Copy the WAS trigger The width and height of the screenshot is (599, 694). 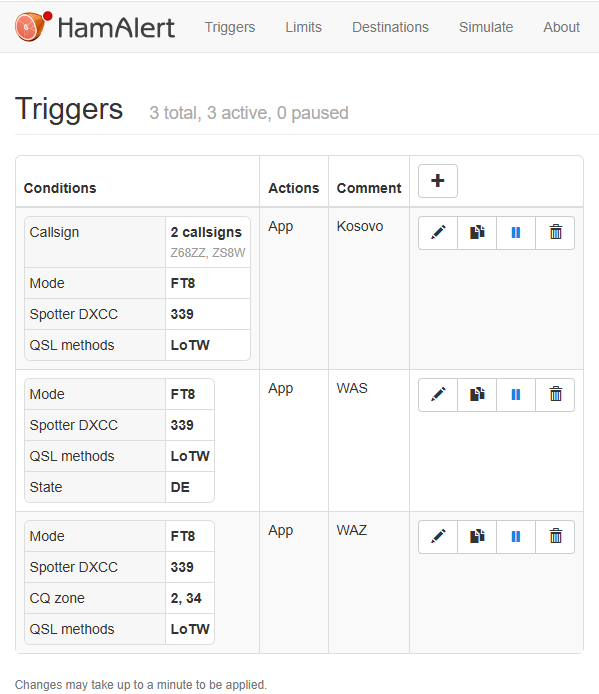click(x=477, y=395)
